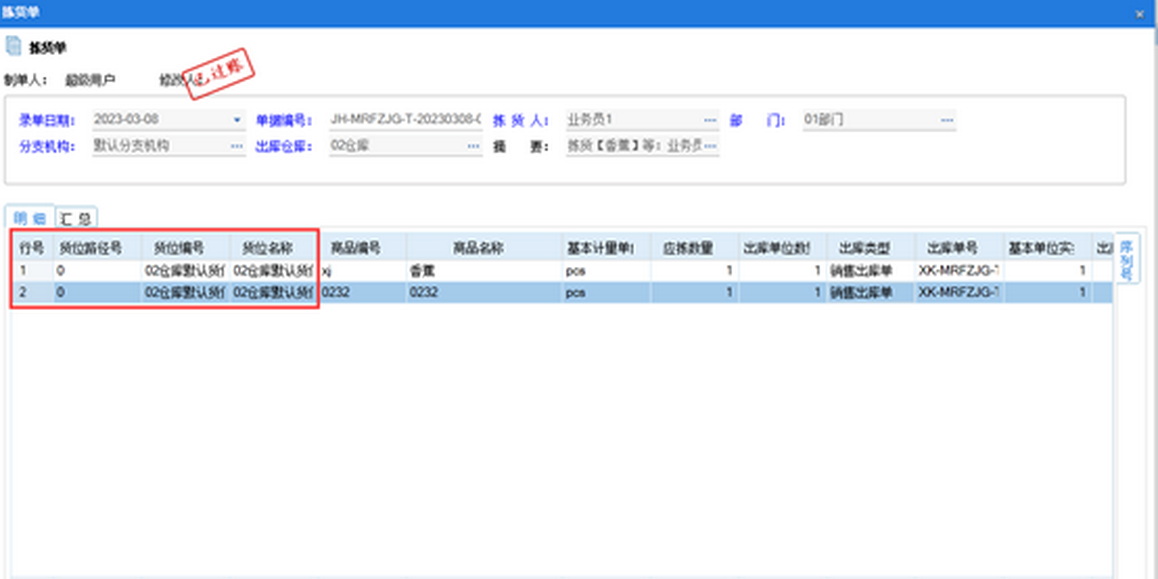Switch to the 汇总 tab
Image resolution: width=1158 pixels, height=579 pixels.
pos(75,218)
